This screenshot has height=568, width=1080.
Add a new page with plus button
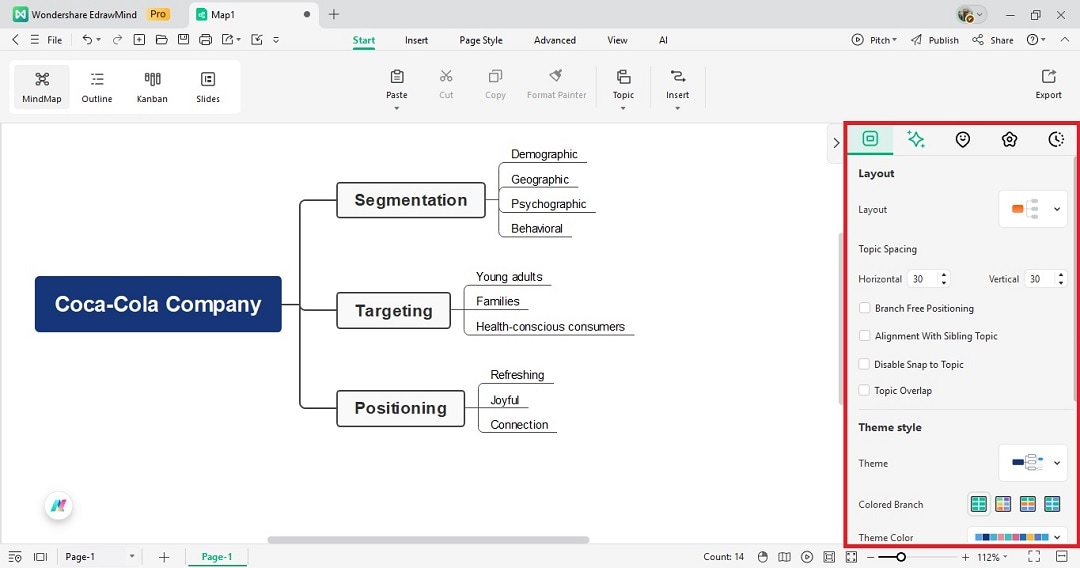pos(164,557)
